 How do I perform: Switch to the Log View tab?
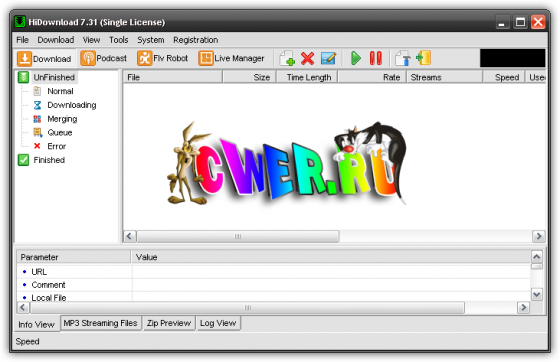coord(218,323)
